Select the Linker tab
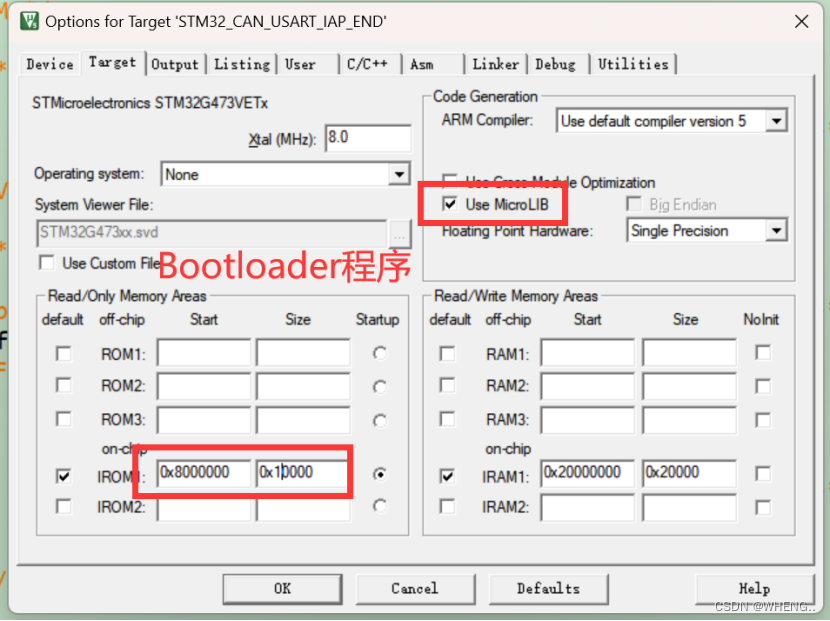 (495, 63)
